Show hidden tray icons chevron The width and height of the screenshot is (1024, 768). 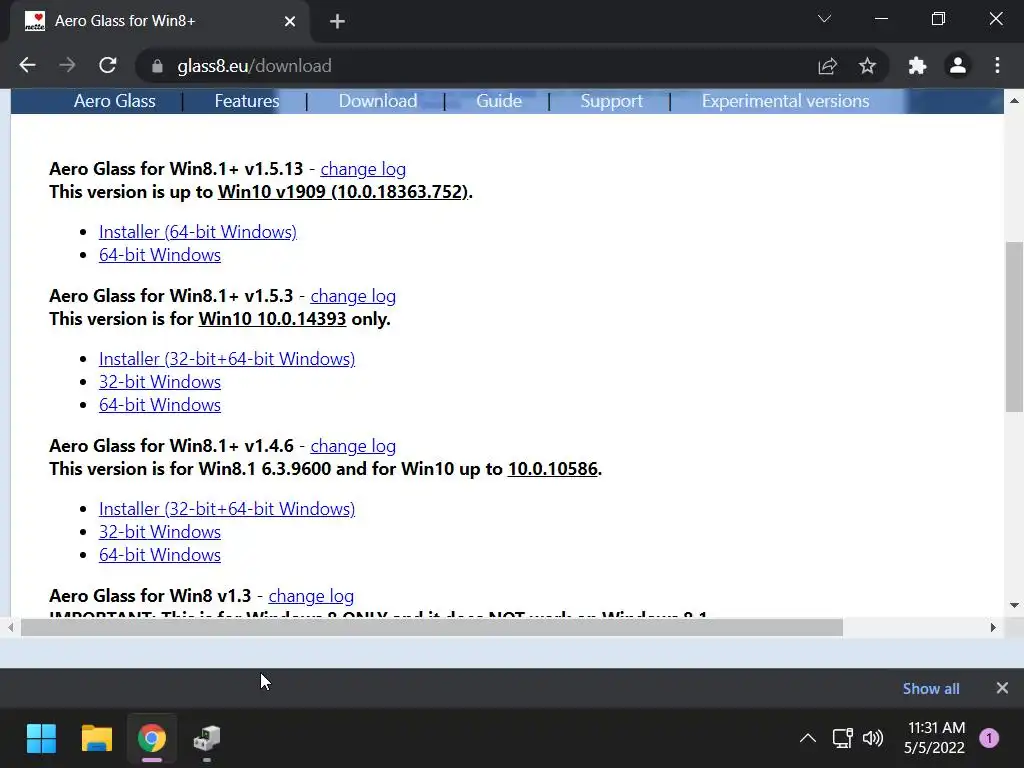point(808,739)
